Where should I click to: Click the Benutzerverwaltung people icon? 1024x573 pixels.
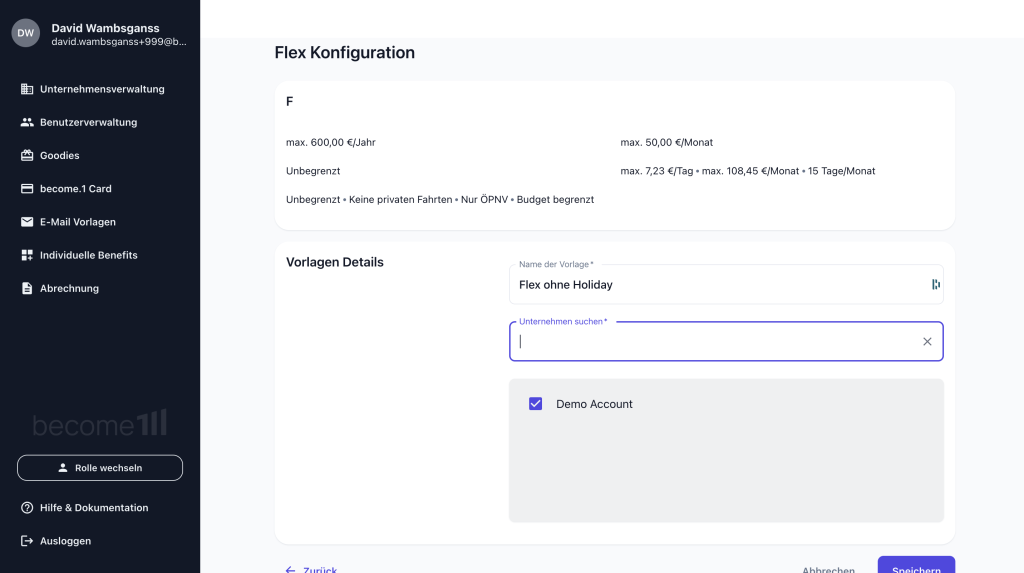click(x=27, y=122)
